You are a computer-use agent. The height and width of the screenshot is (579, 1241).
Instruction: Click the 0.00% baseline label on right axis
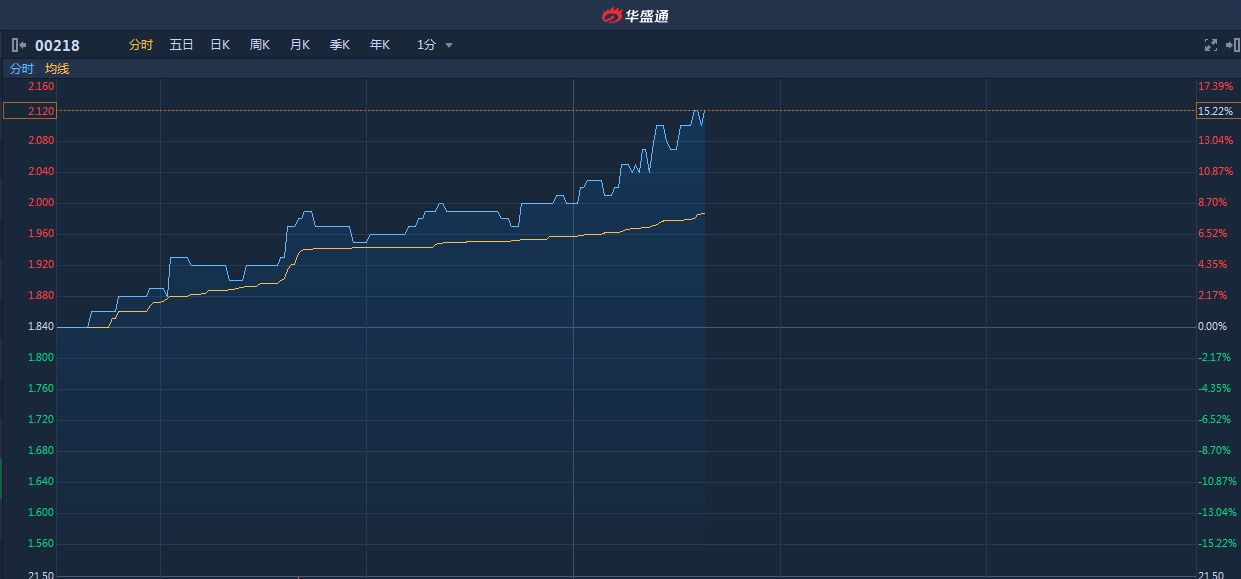pyautogui.click(x=1212, y=327)
